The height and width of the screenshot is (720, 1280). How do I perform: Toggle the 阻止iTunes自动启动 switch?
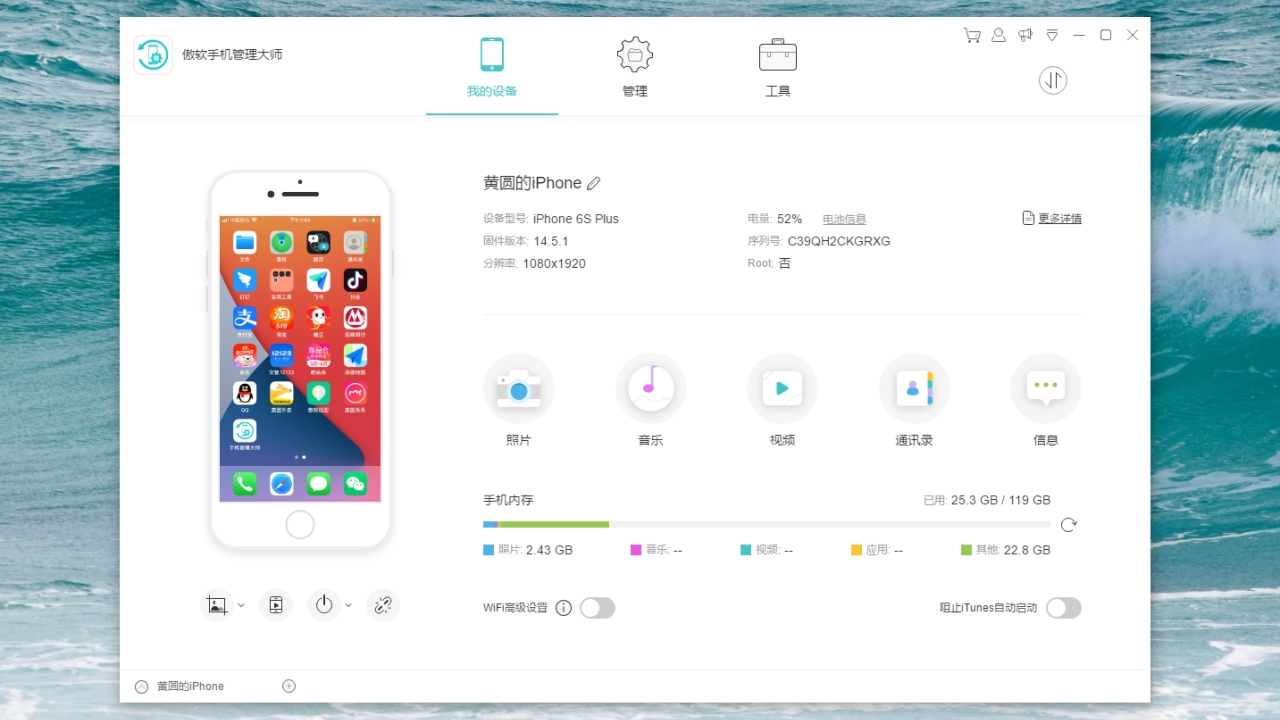(1064, 608)
